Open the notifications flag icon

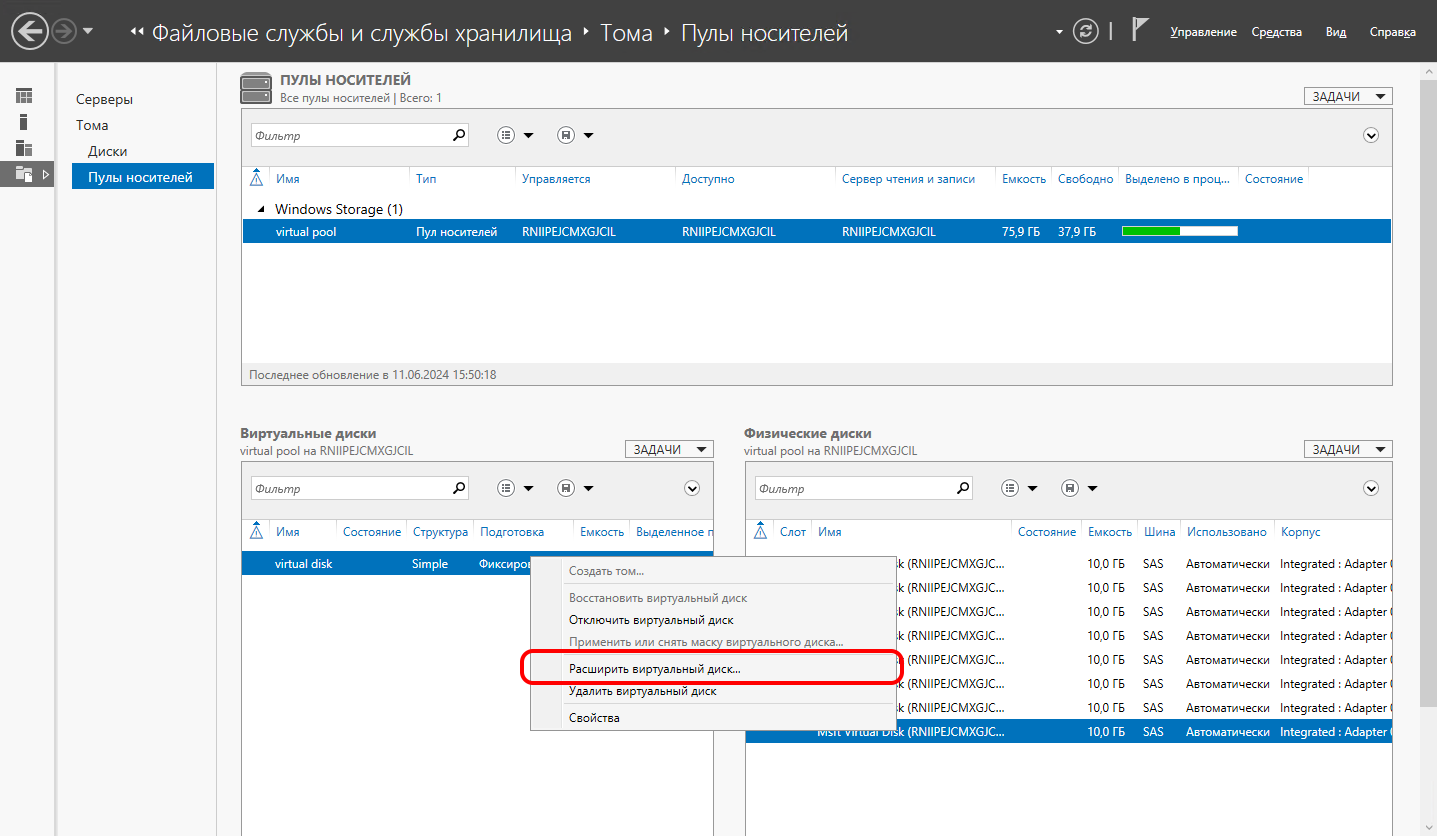coord(1139,30)
